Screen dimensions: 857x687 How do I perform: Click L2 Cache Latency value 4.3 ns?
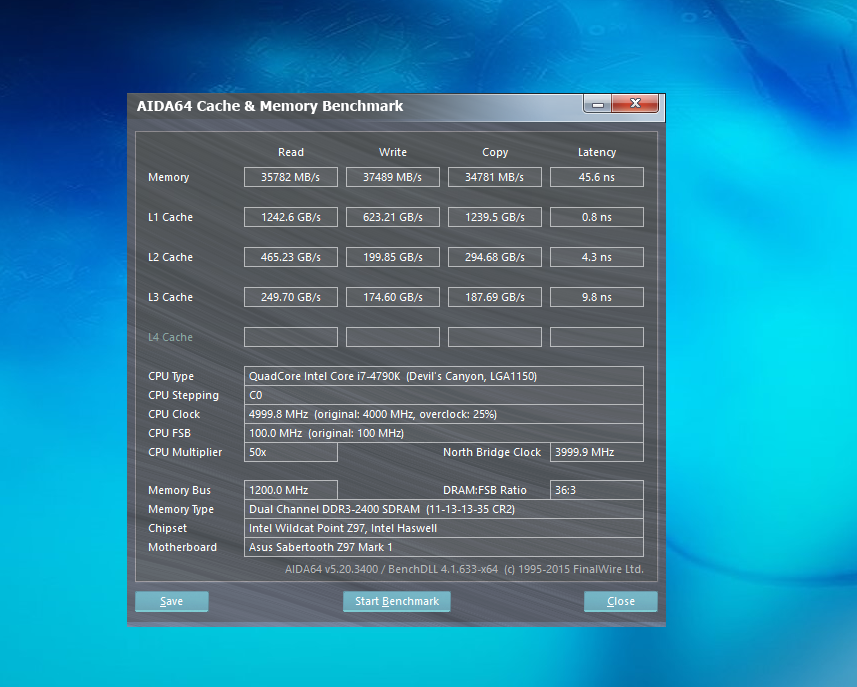(597, 257)
